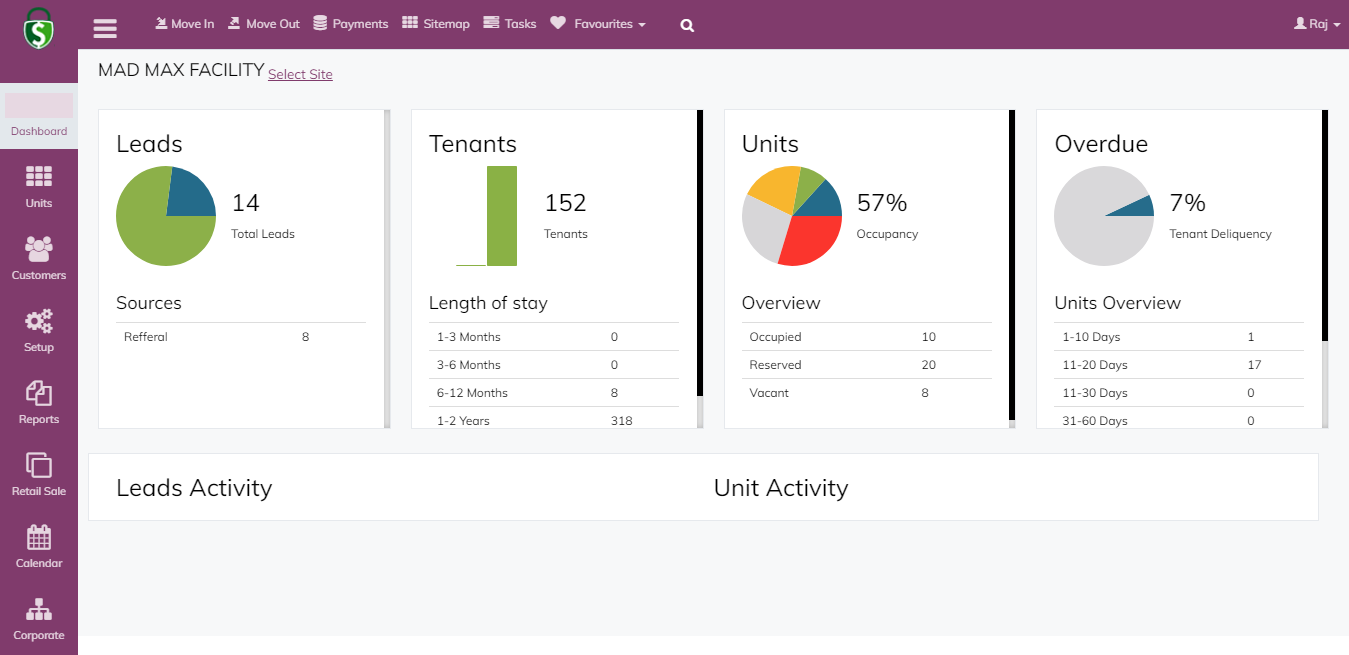Click the Leads card scrollbar

(x=387, y=269)
